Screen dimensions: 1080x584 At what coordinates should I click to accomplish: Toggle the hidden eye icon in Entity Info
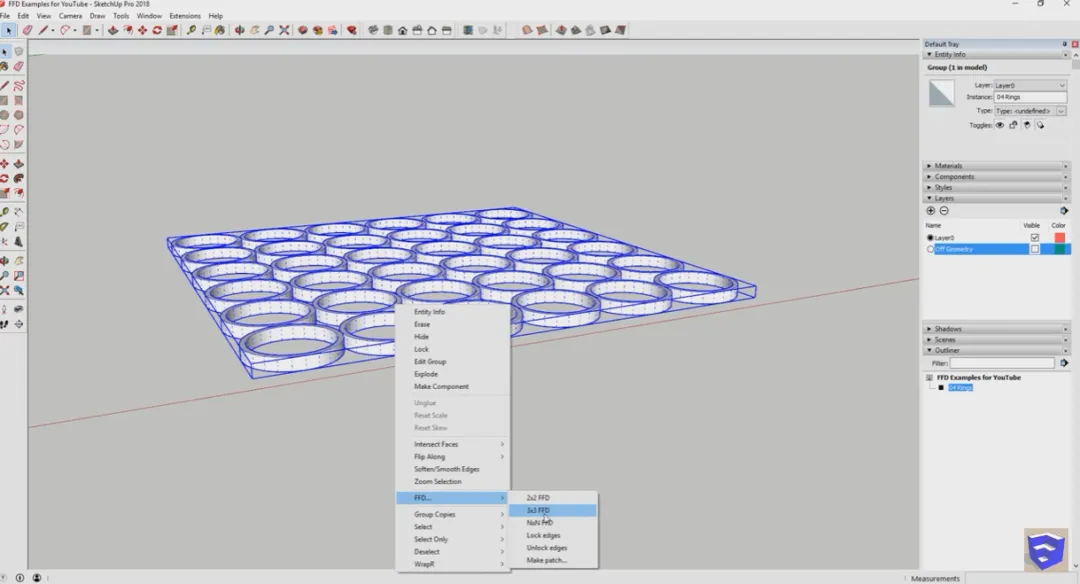(999, 125)
